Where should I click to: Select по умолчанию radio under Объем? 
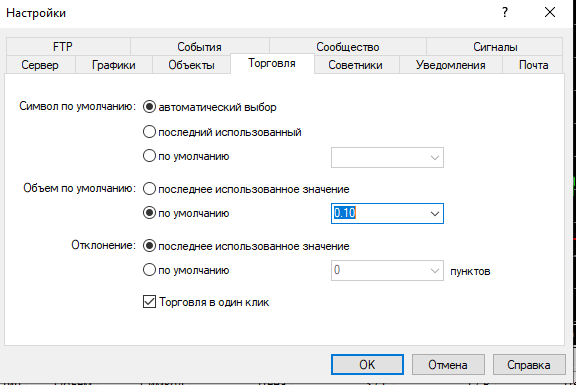point(149,213)
